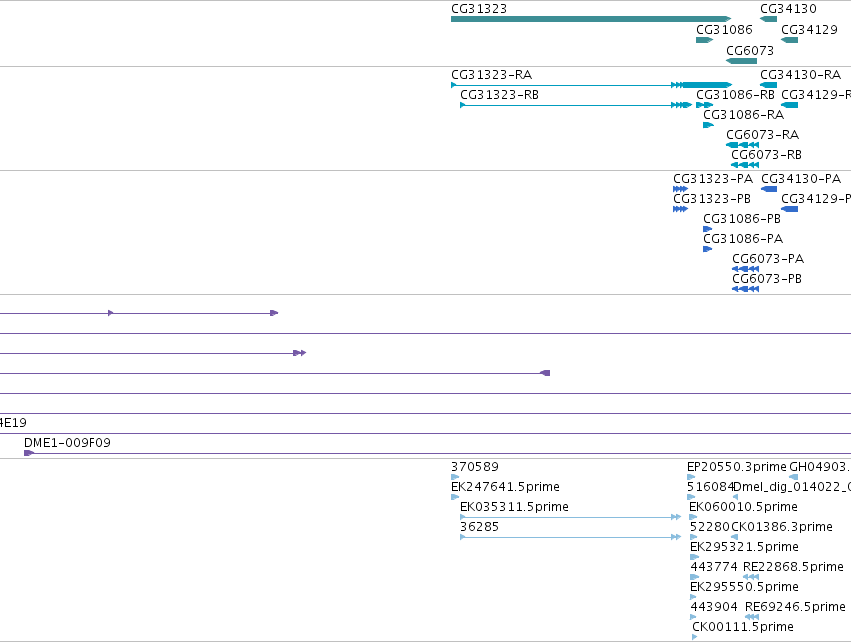Viewport: 851px width, 642px height.
Task: Select protein CG6073-PB label
Action: [767, 279]
